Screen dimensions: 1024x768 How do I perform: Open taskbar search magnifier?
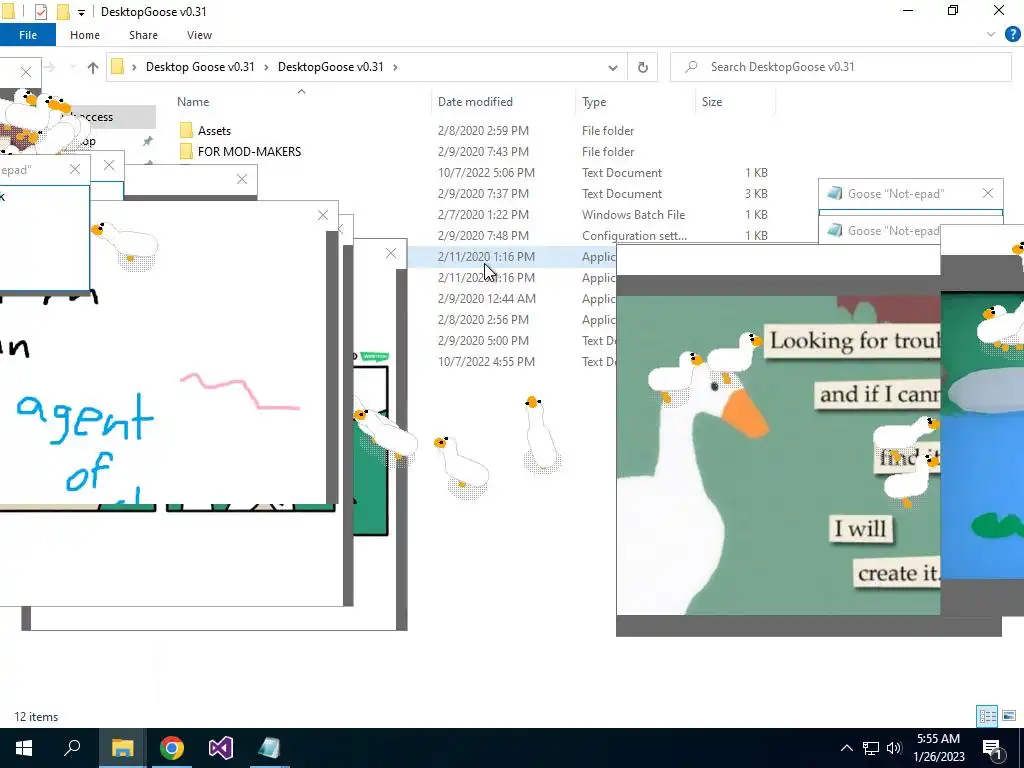tap(72, 748)
